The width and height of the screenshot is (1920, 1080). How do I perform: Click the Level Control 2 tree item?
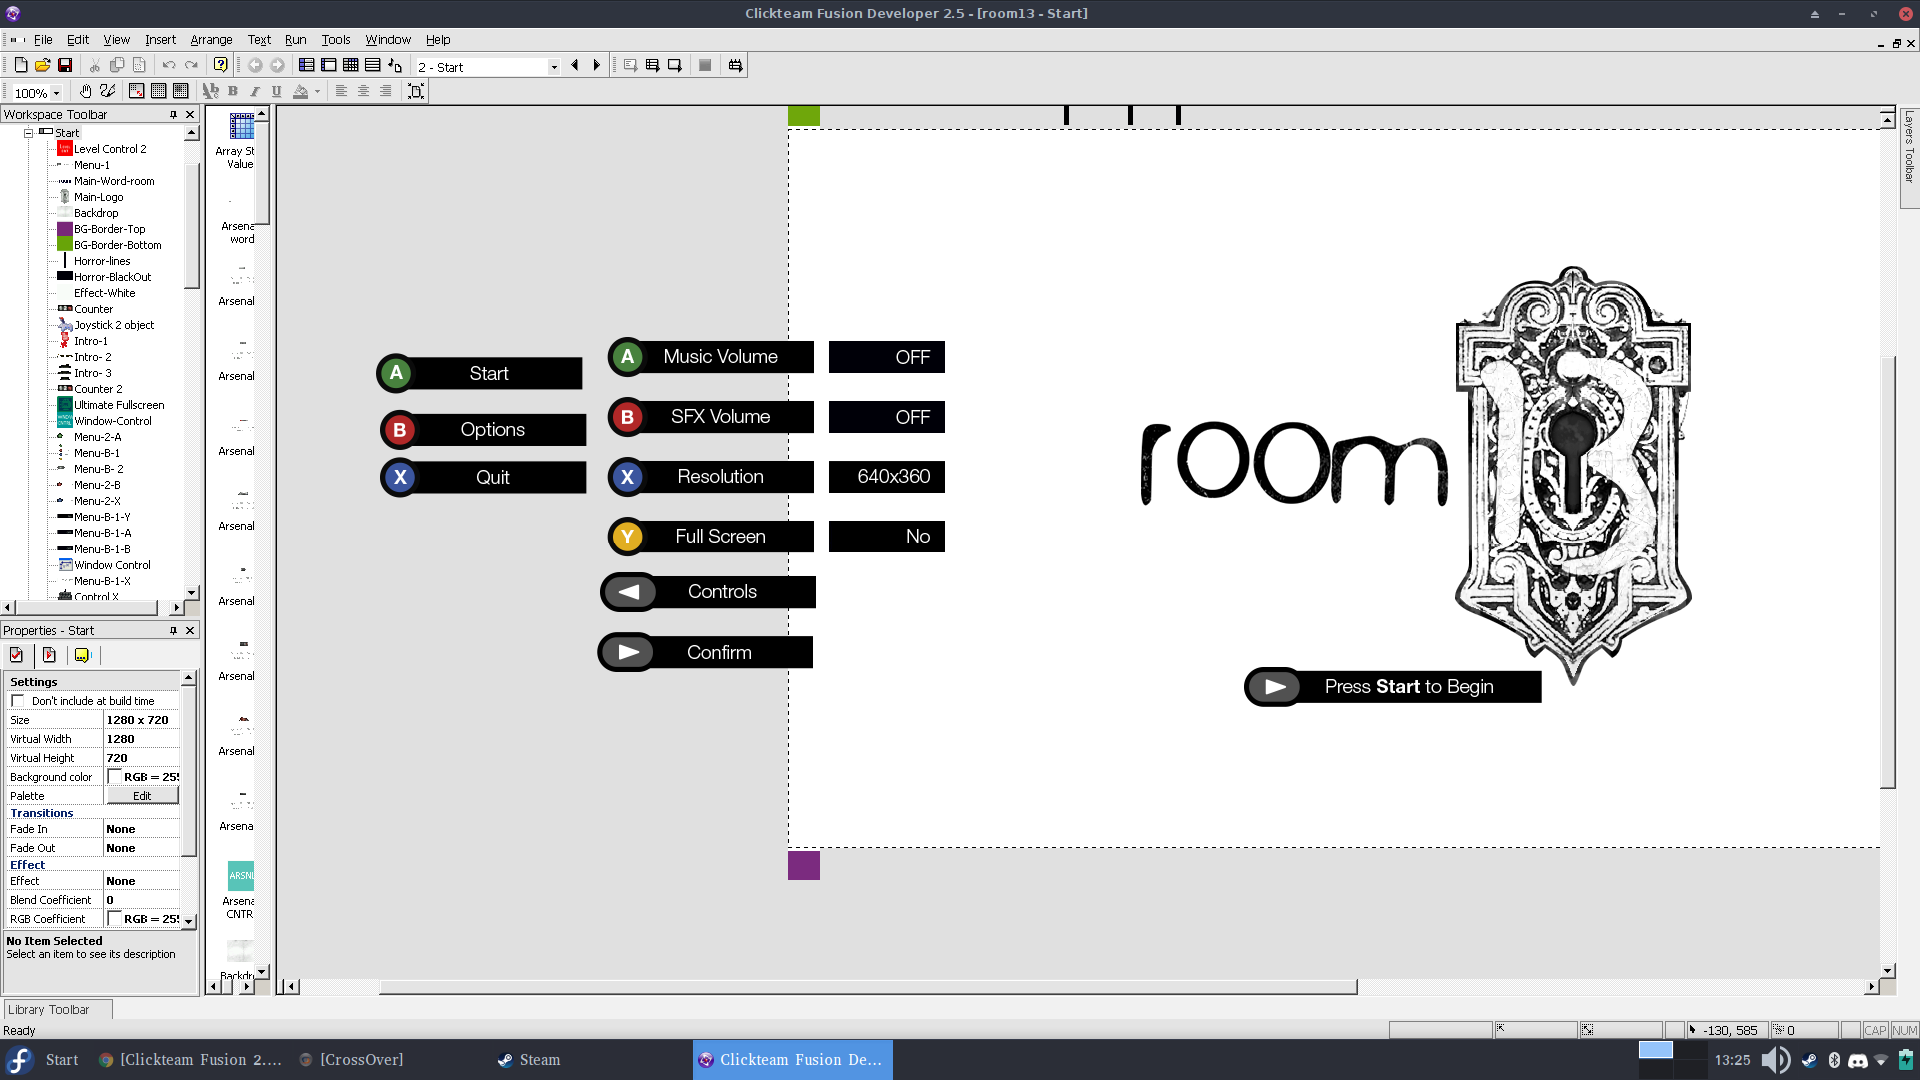point(109,148)
